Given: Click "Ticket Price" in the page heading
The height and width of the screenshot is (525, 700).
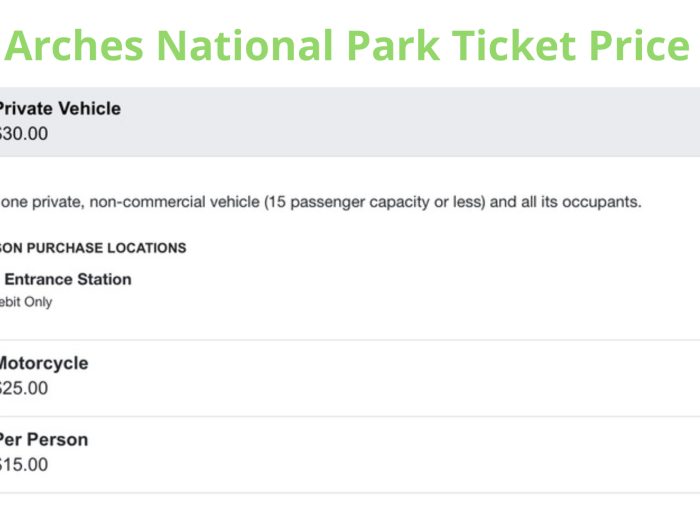Looking at the screenshot, I should coord(571,46).
